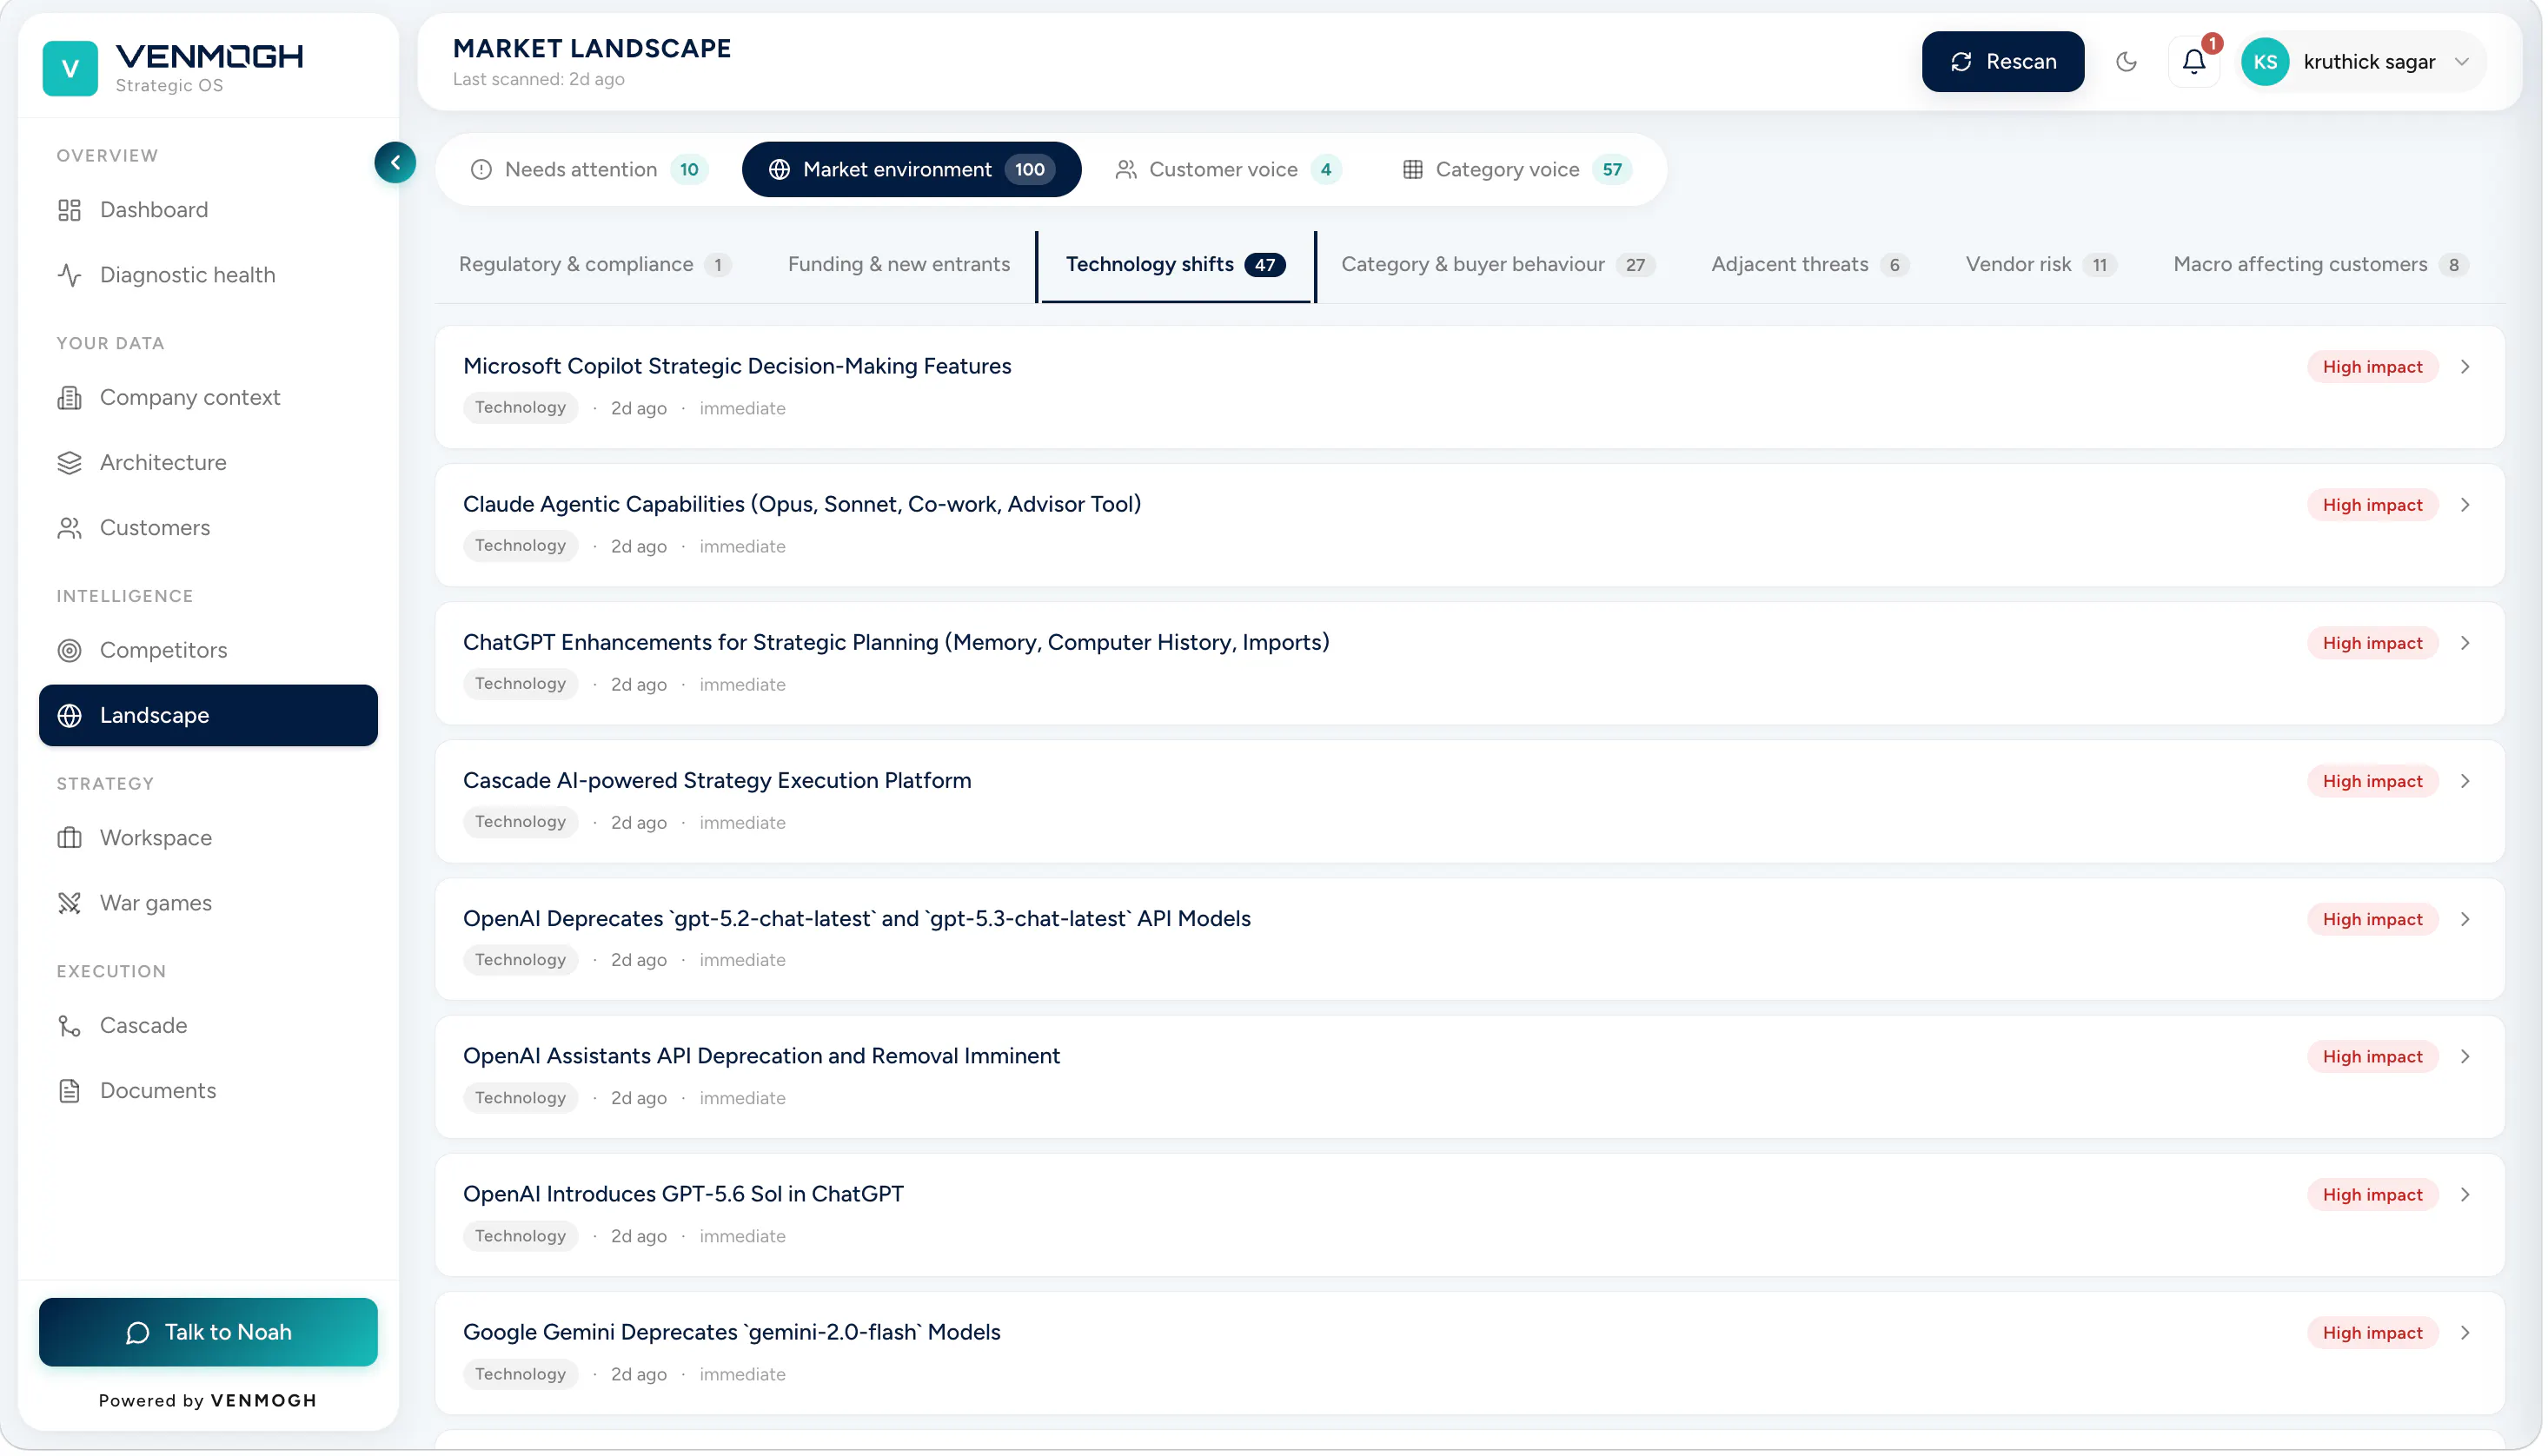Viewport: 2548px width, 1456px height.
Task: Click the chat bubble icon on Talk to Noah
Action: [x=138, y=1334]
